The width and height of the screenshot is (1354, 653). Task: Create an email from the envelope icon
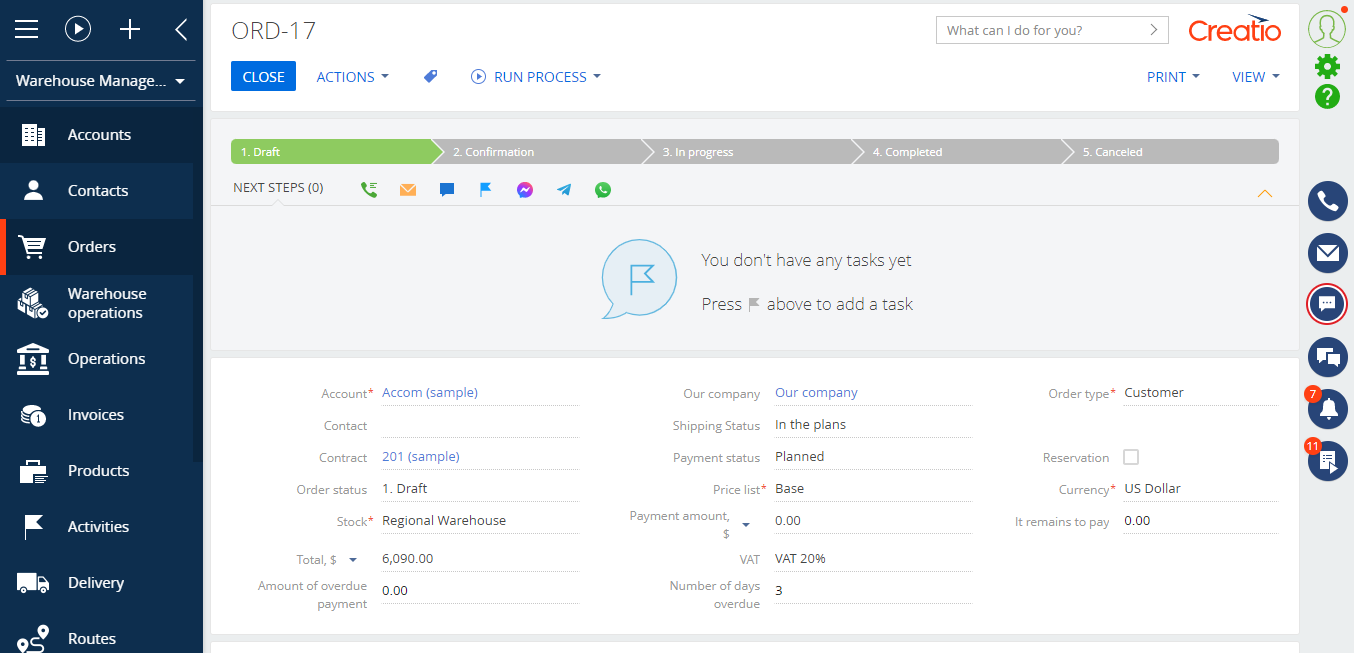(x=407, y=188)
